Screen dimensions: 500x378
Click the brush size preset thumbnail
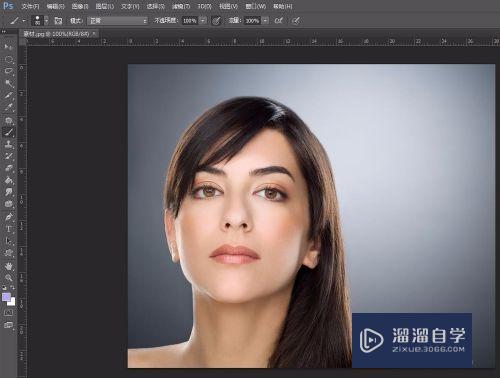[38, 20]
